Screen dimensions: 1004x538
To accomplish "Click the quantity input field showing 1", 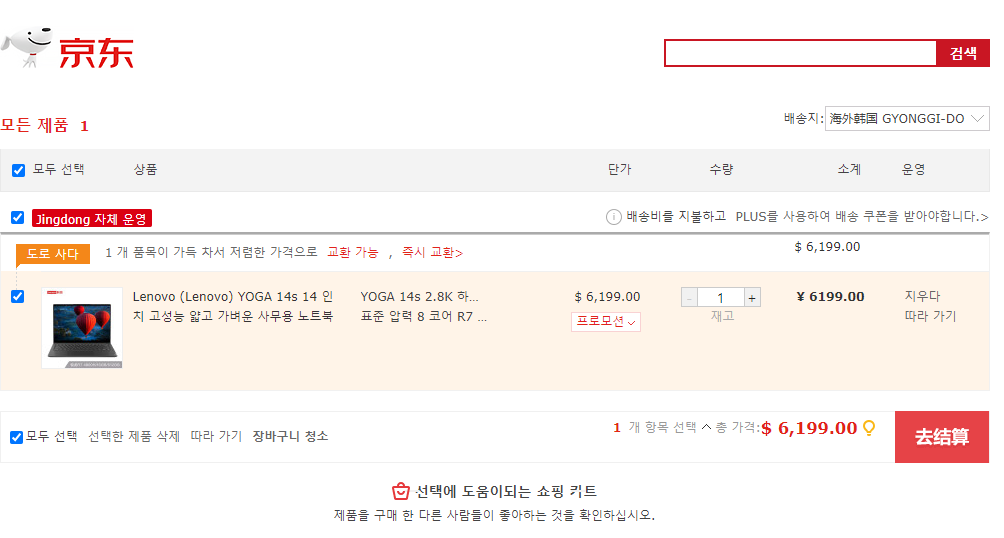I will (x=720, y=298).
